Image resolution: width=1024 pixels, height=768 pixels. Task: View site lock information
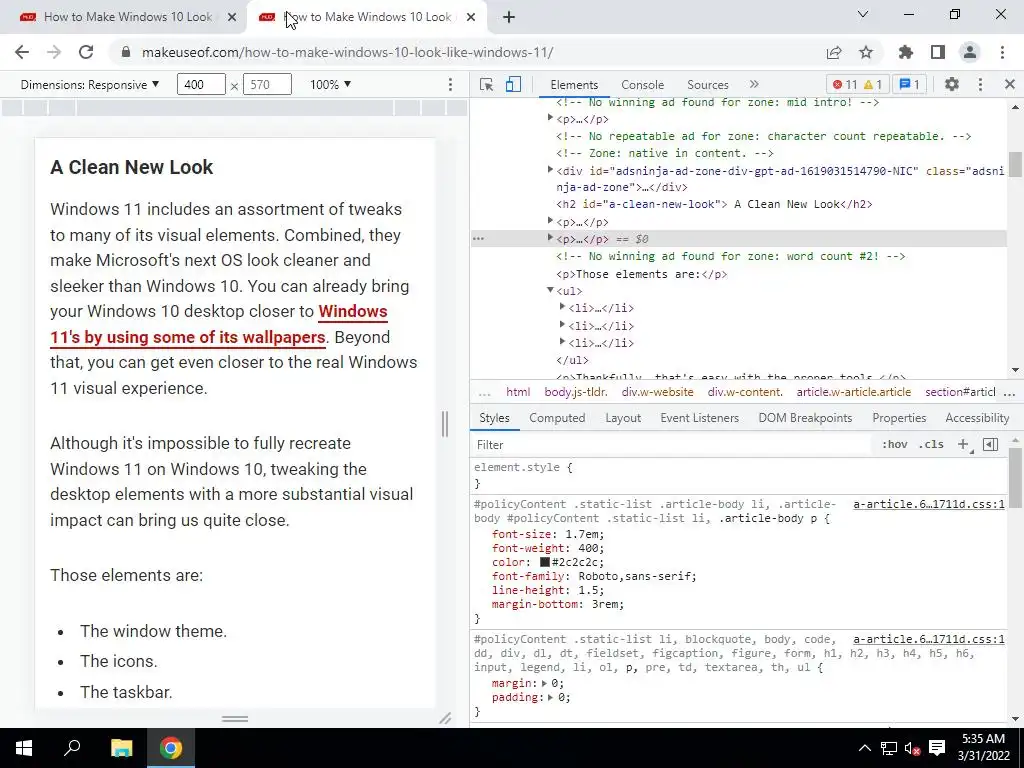point(127,52)
